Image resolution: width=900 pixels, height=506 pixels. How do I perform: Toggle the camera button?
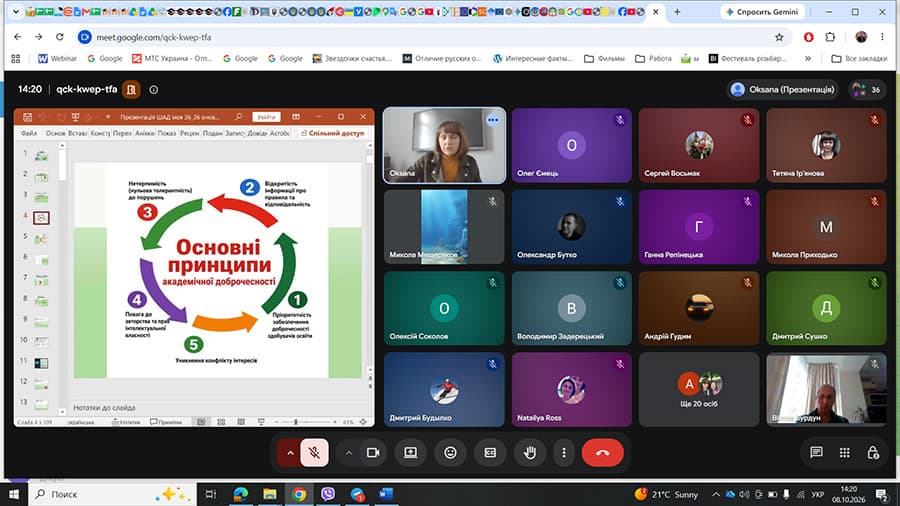pos(373,453)
